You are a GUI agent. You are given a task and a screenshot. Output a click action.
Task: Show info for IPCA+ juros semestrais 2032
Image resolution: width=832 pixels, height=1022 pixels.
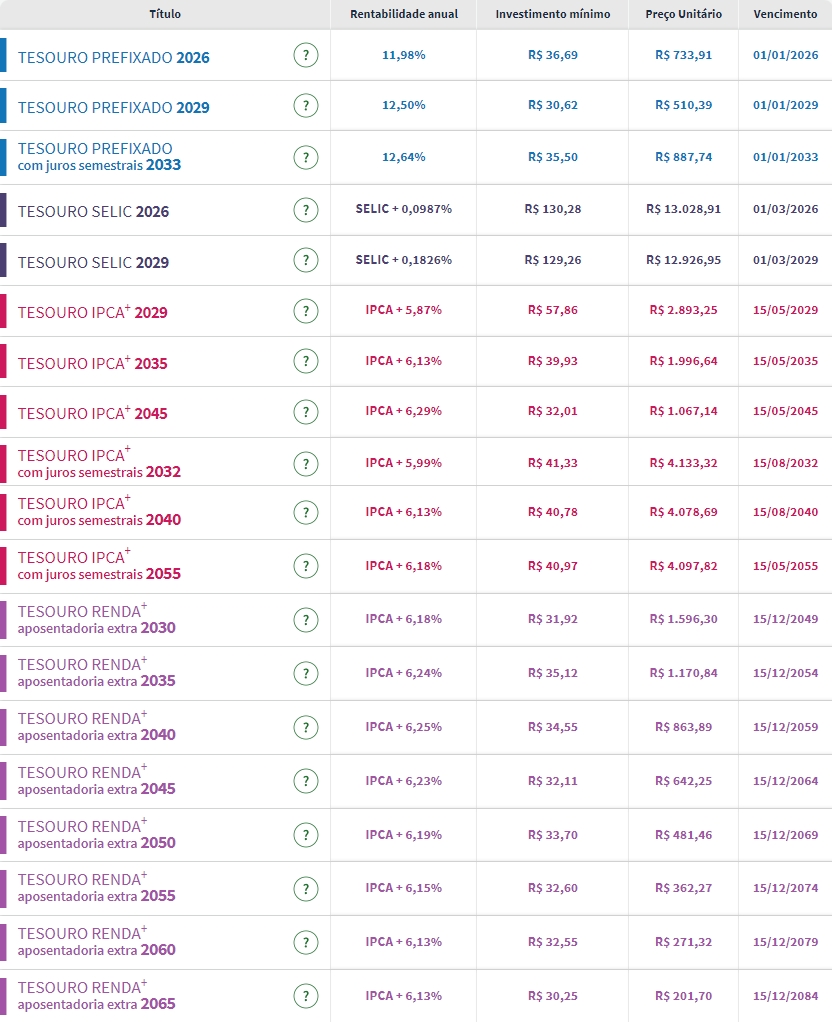click(306, 463)
